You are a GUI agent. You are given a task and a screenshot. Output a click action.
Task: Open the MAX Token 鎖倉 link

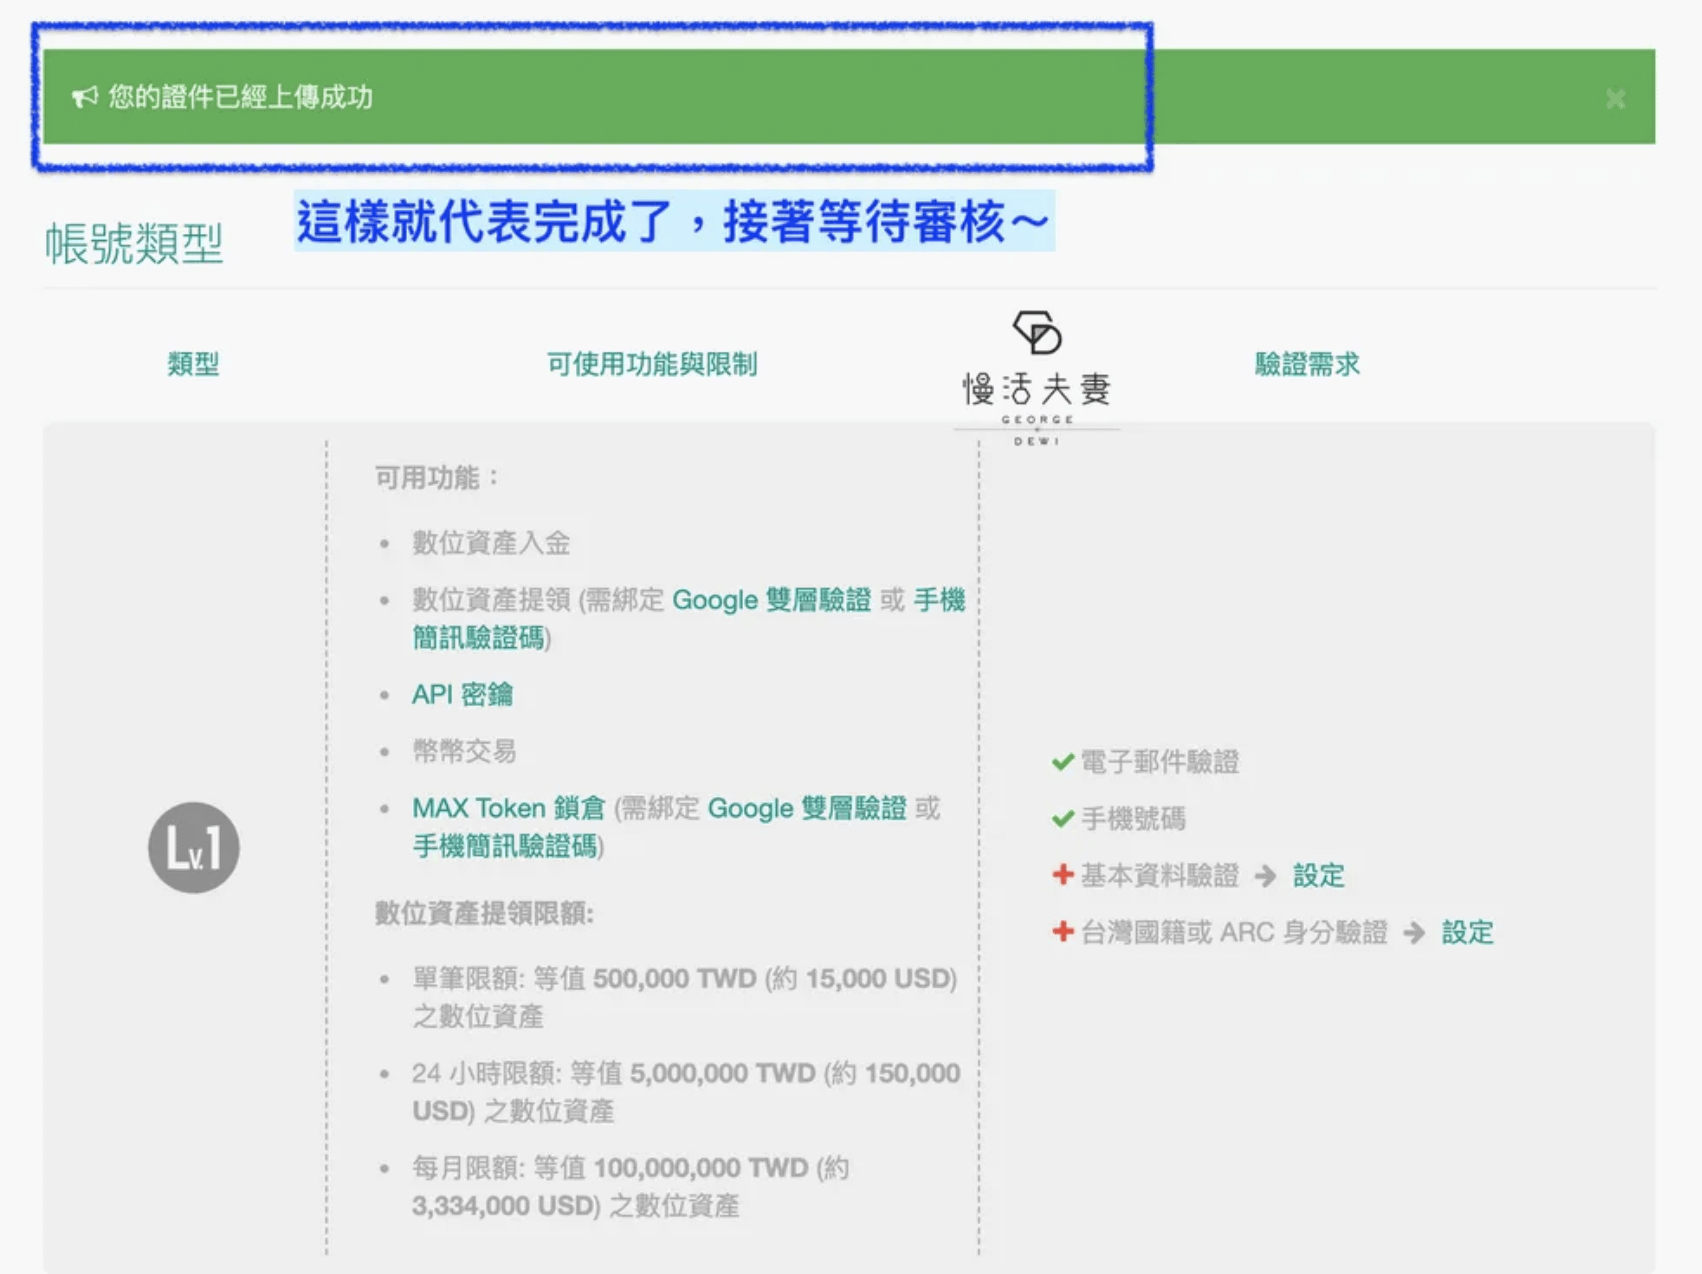(508, 808)
